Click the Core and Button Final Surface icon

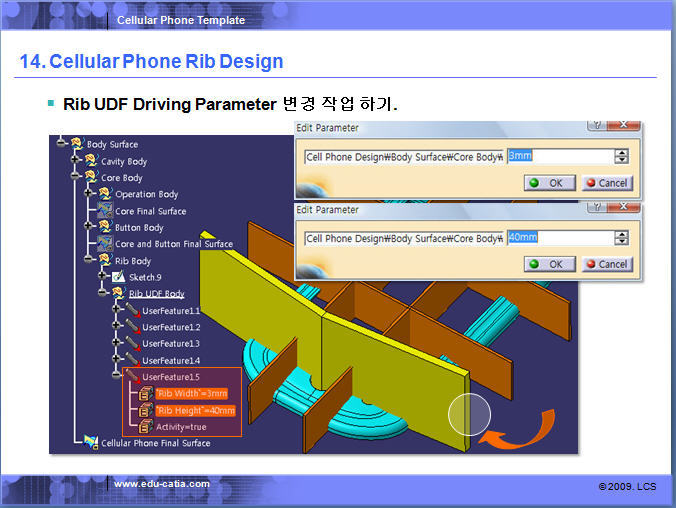pos(105,244)
